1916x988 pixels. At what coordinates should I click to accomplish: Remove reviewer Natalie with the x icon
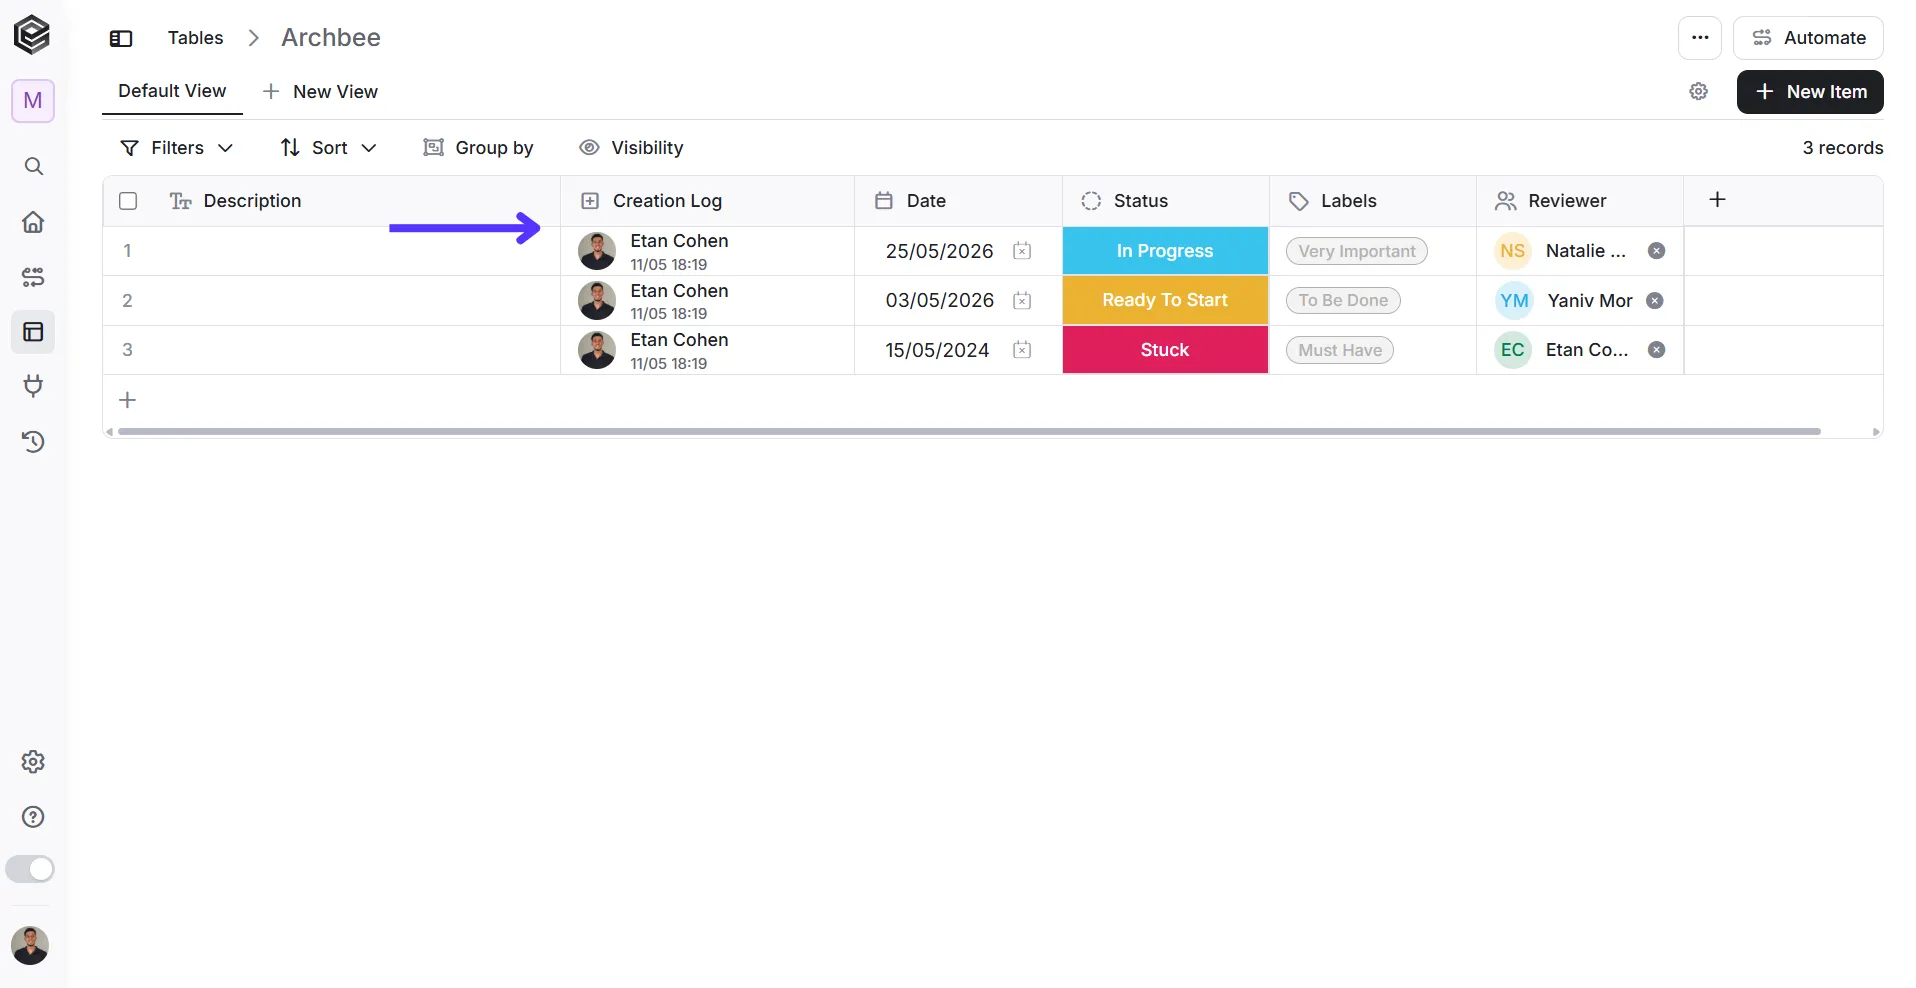tap(1656, 251)
